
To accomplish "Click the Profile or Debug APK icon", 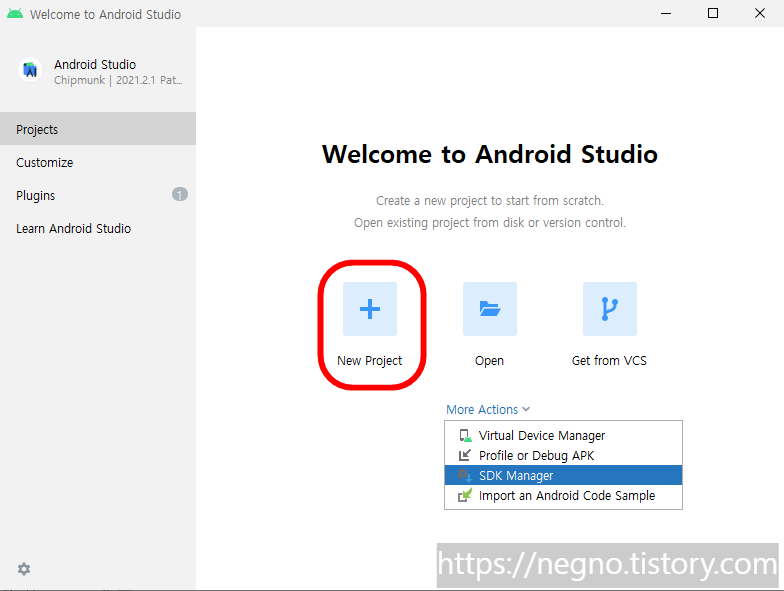I will (464, 456).
